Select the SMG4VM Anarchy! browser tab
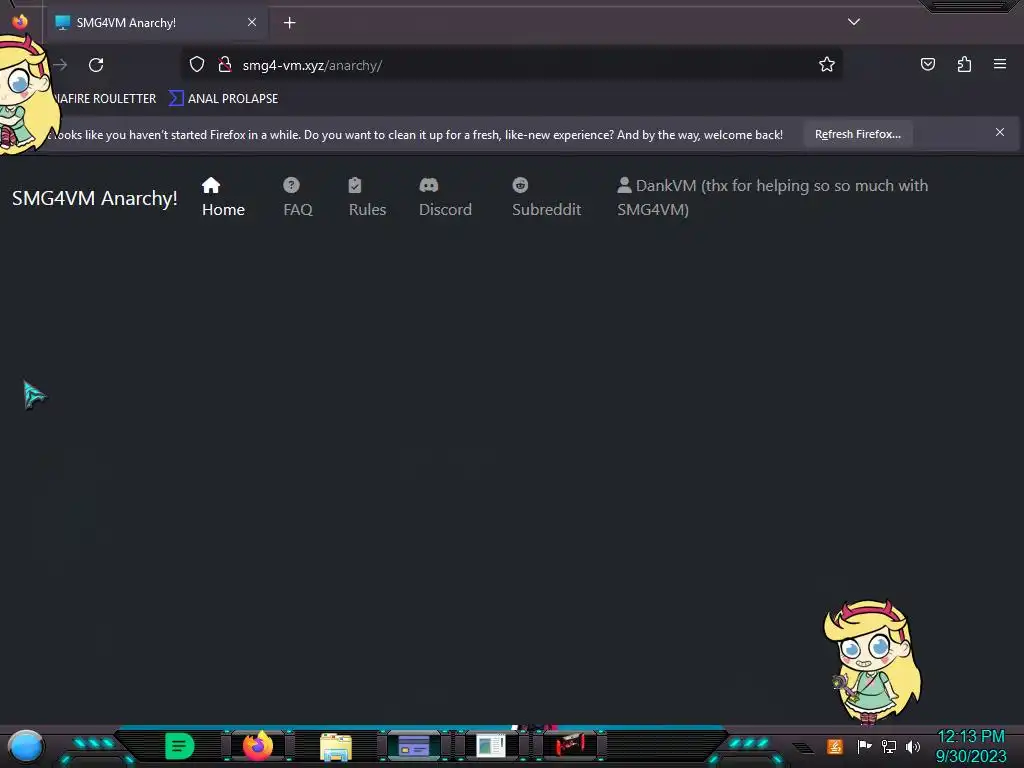The image size is (1024, 768). pyautogui.click(x=157, y=23)
